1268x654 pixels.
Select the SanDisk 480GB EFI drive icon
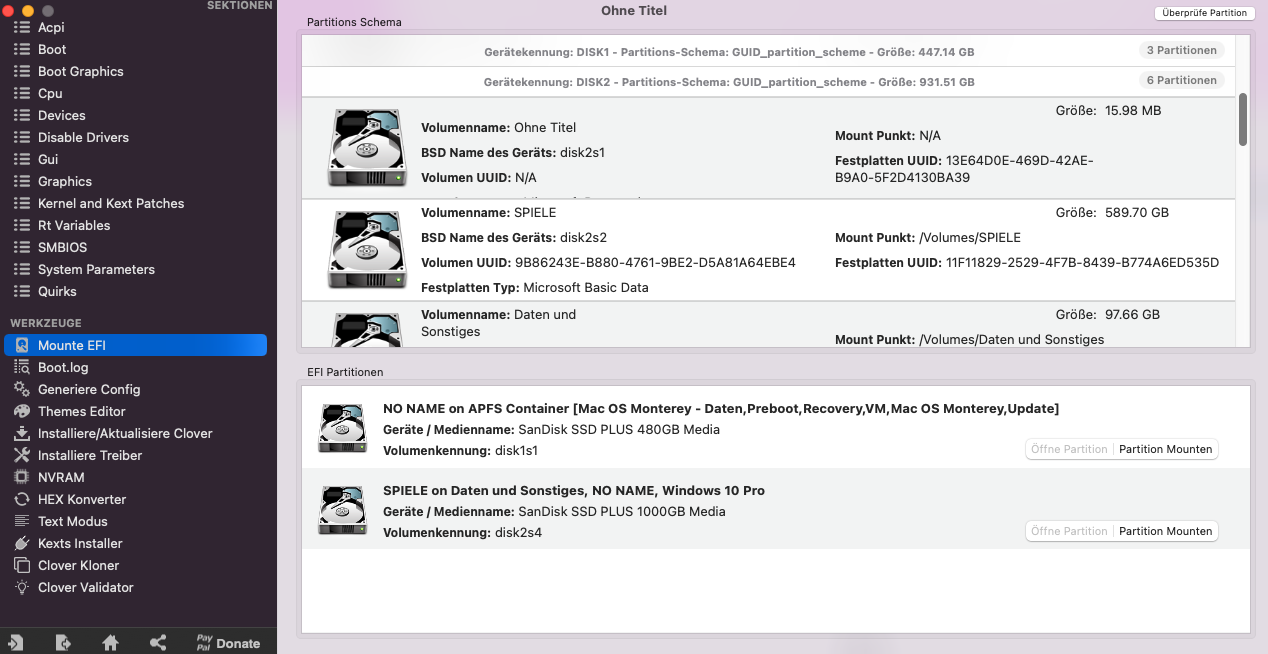pos(343,429)
